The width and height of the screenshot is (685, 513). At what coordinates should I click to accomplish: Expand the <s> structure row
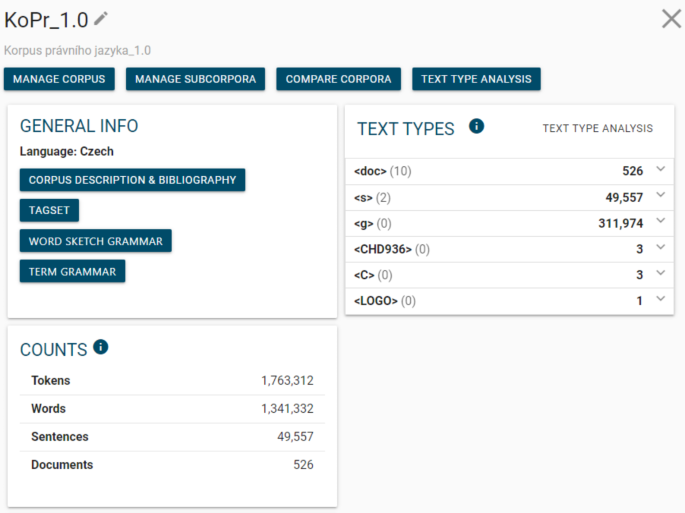point(660,196)
